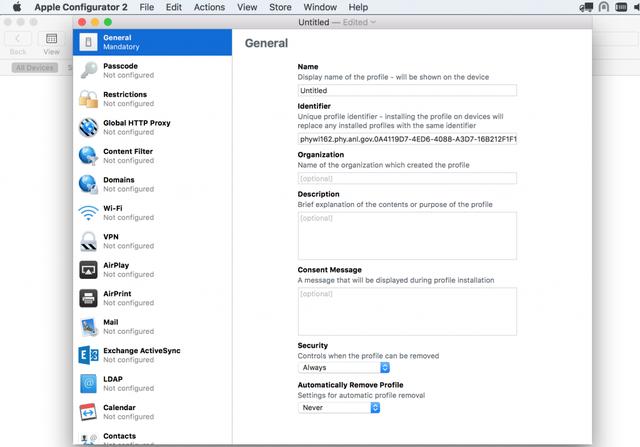Click the Name text field

click(x=407, y=90)
